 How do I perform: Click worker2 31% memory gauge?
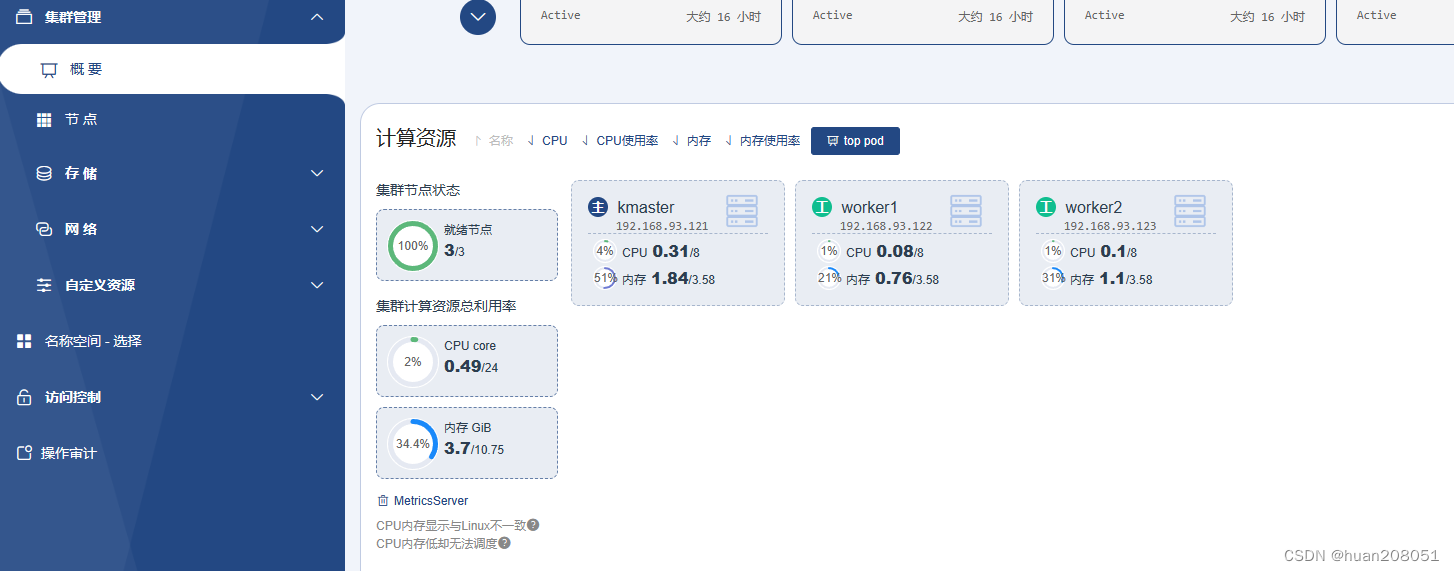1053,278
